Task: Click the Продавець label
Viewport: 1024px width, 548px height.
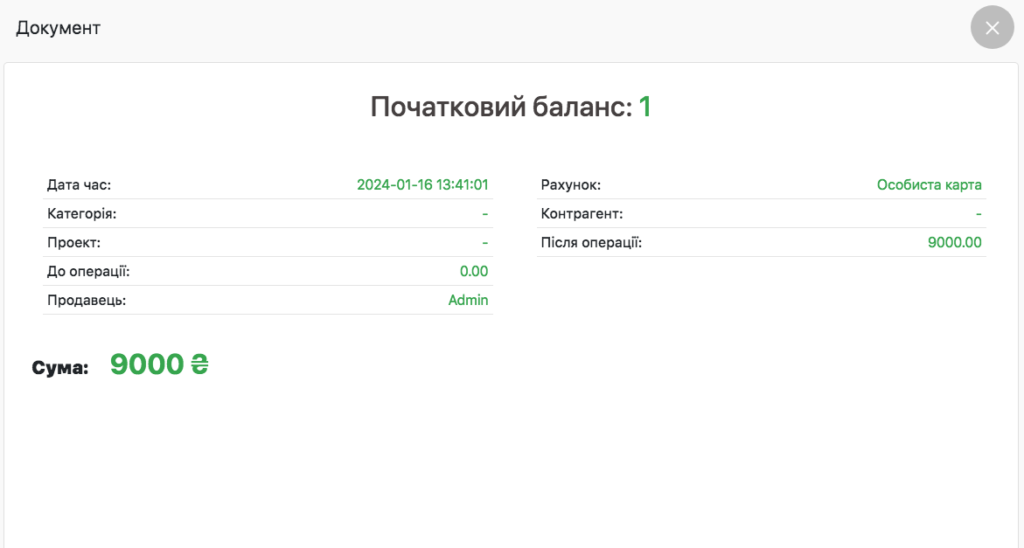Action: (x=86, y=301)
